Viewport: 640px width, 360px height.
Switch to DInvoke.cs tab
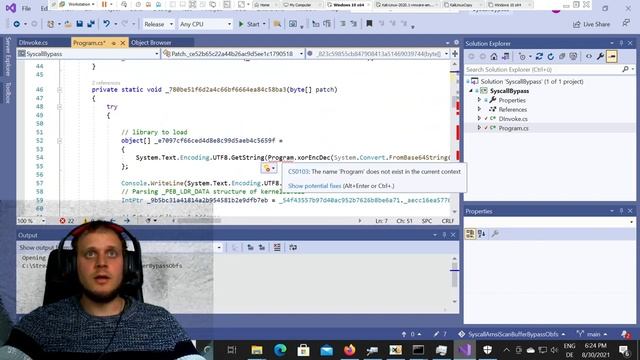pos(33,42)
